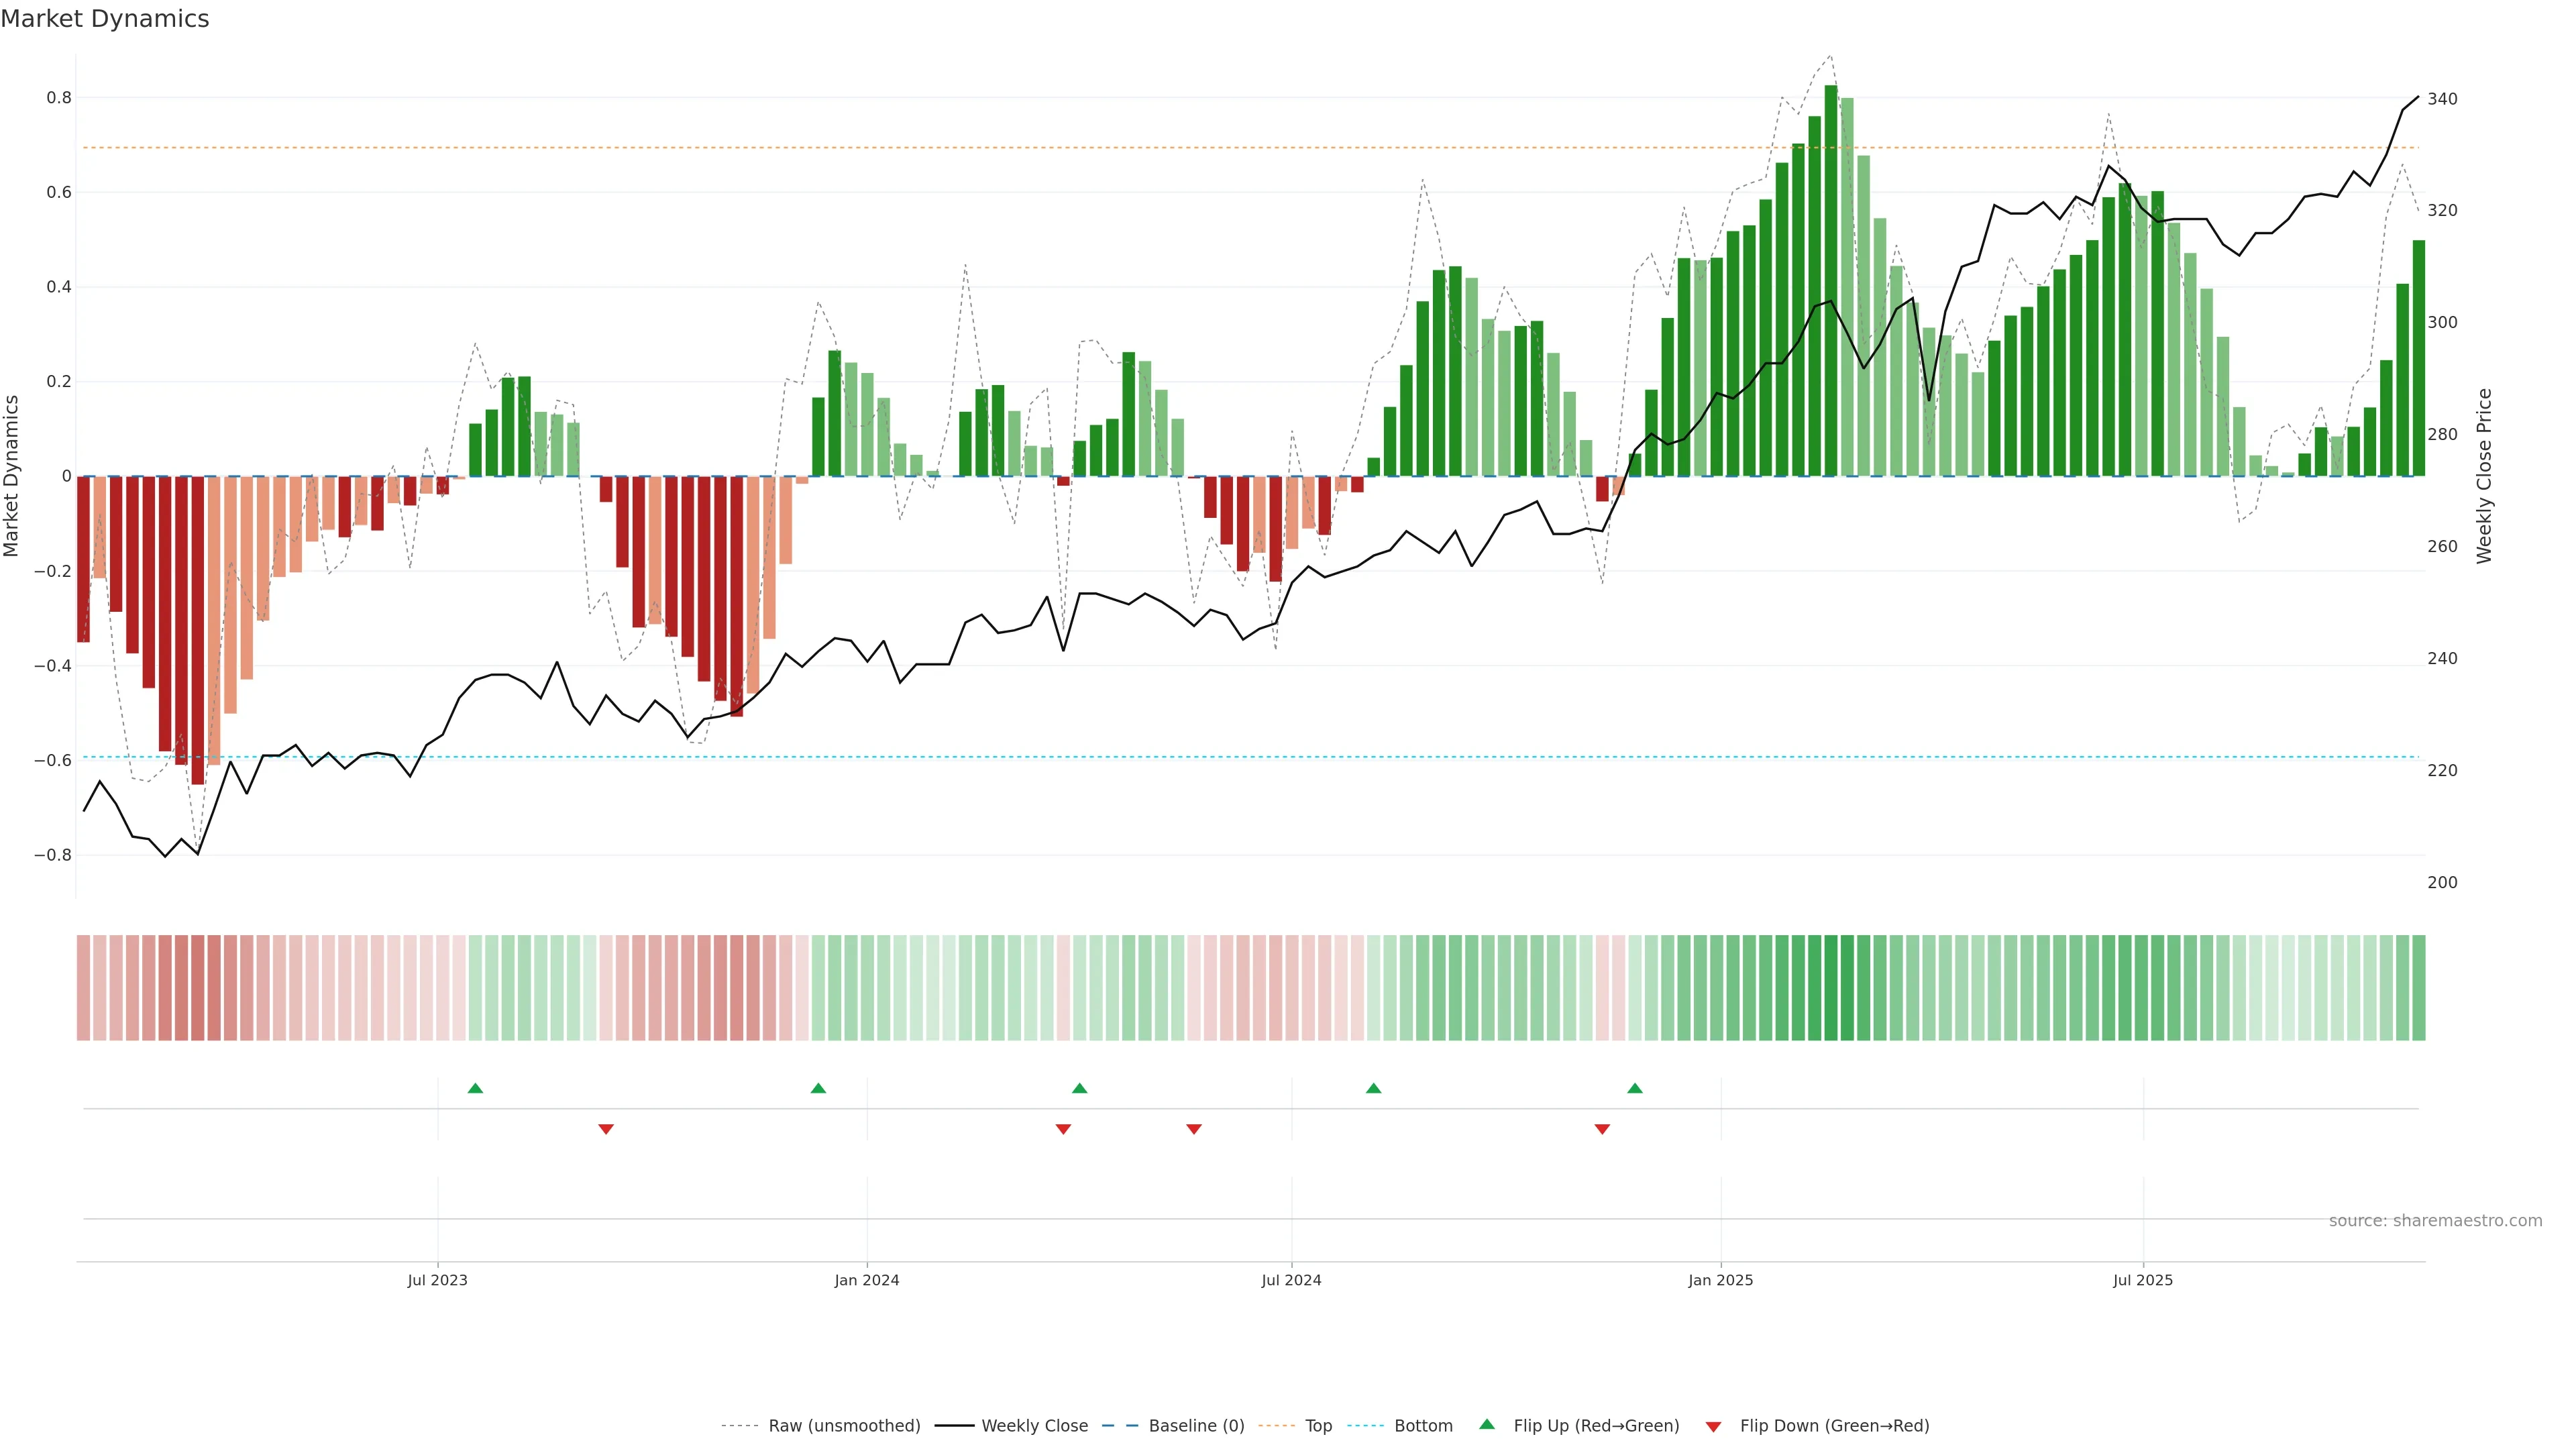
Task: Click the last red Flip Down triangle marker
Action: (x=1602, y=1129)
